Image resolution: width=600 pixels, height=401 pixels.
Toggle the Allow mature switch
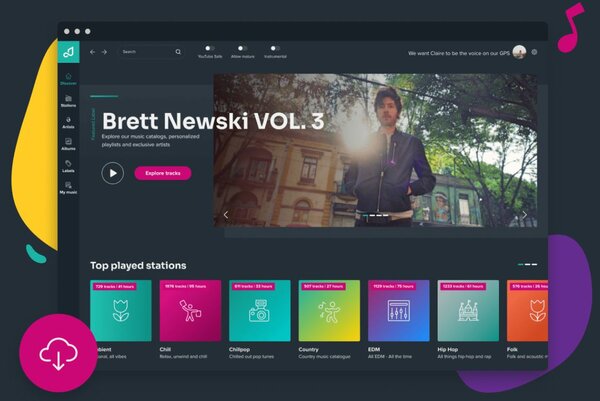pyautogui.click(x=242, y=47)
